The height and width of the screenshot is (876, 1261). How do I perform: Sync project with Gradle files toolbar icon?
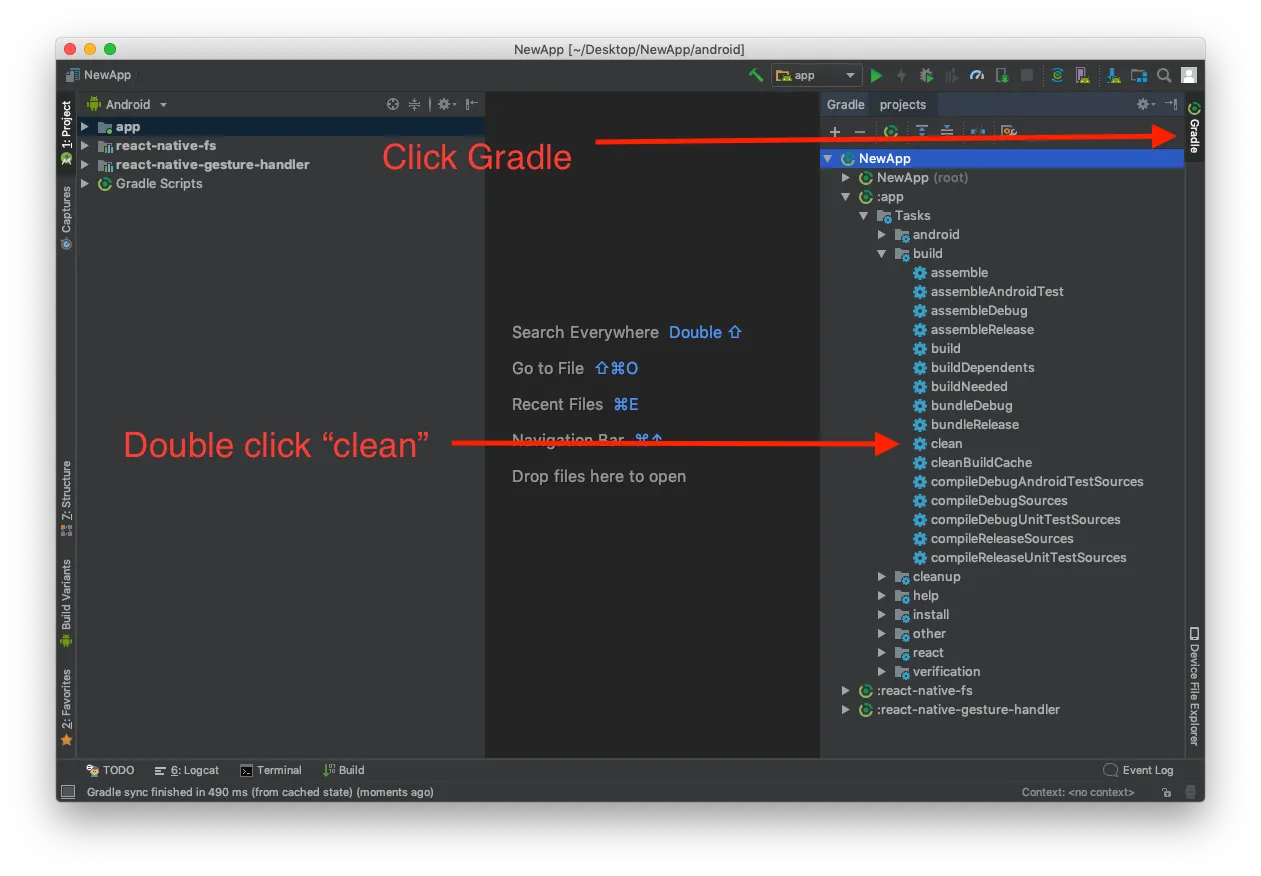1057,75
